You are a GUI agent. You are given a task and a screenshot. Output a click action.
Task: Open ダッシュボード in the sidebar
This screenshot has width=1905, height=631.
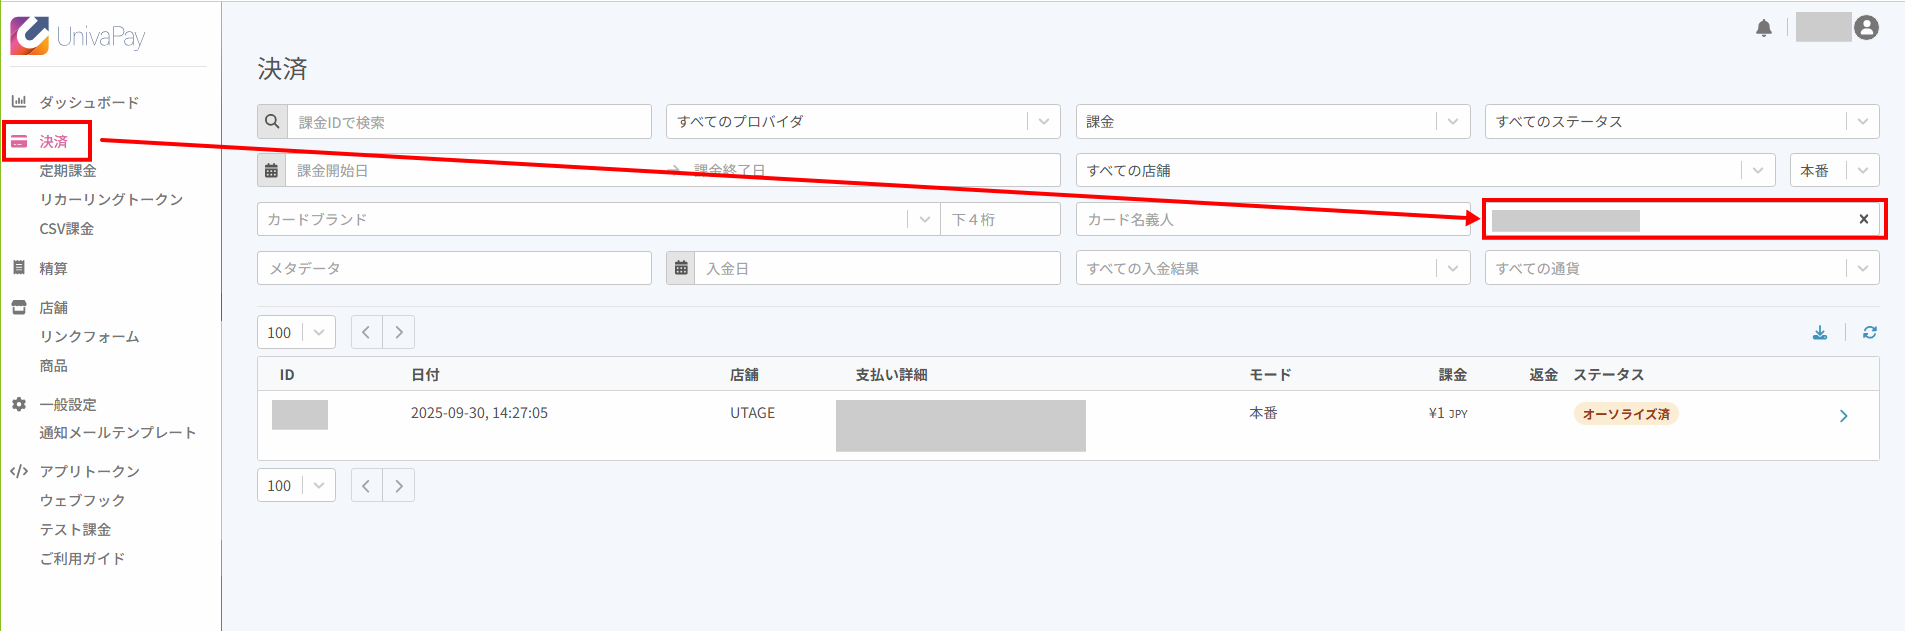[89, 102]
